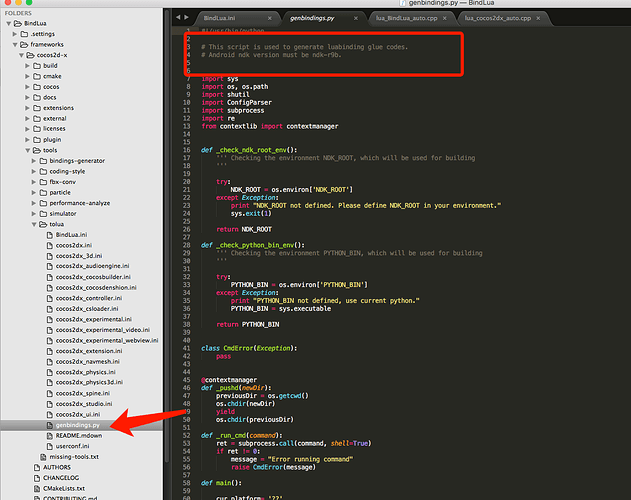
Task: Open cocos2dx_spine.ini in the sidebar
Action: (x=82, y=393)
